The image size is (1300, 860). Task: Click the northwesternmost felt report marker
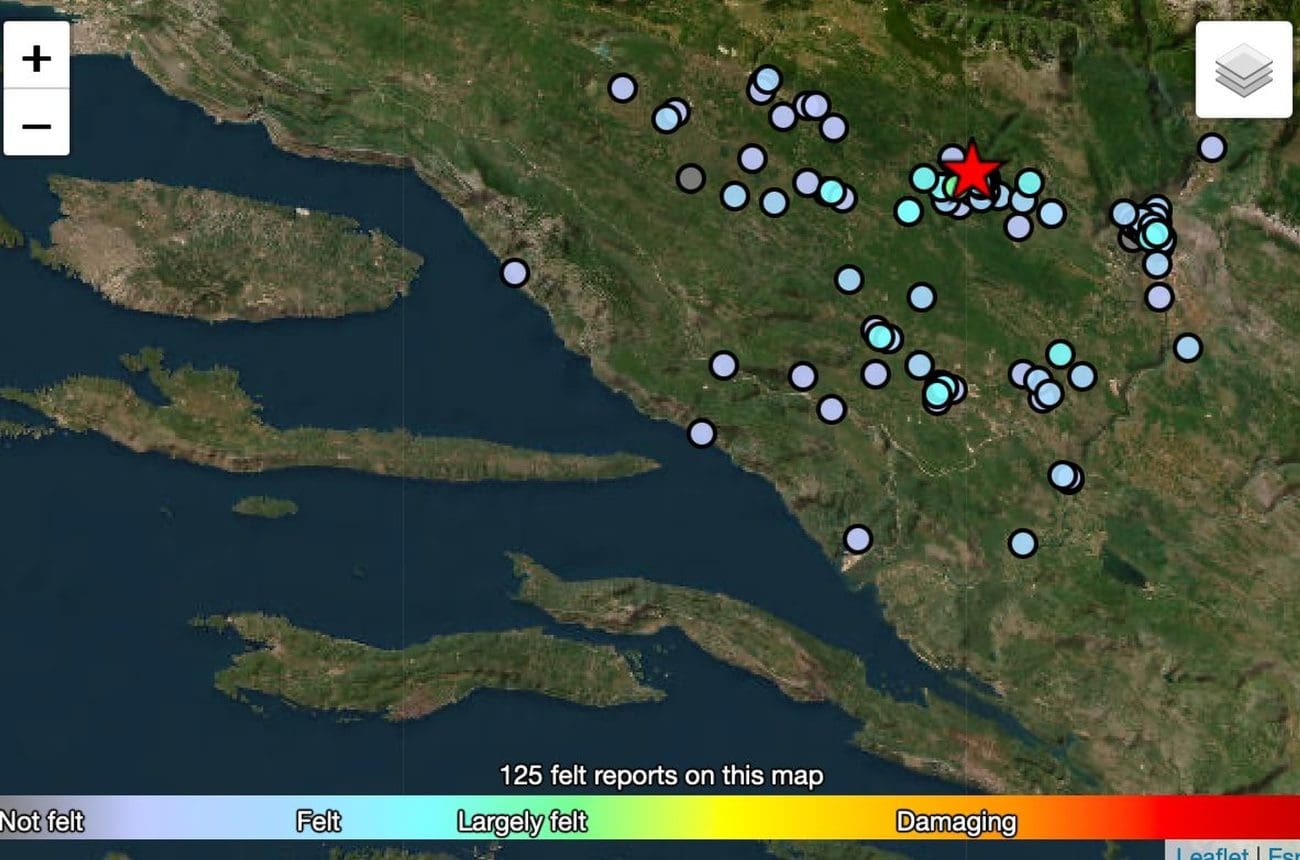[x=622, y=88]
